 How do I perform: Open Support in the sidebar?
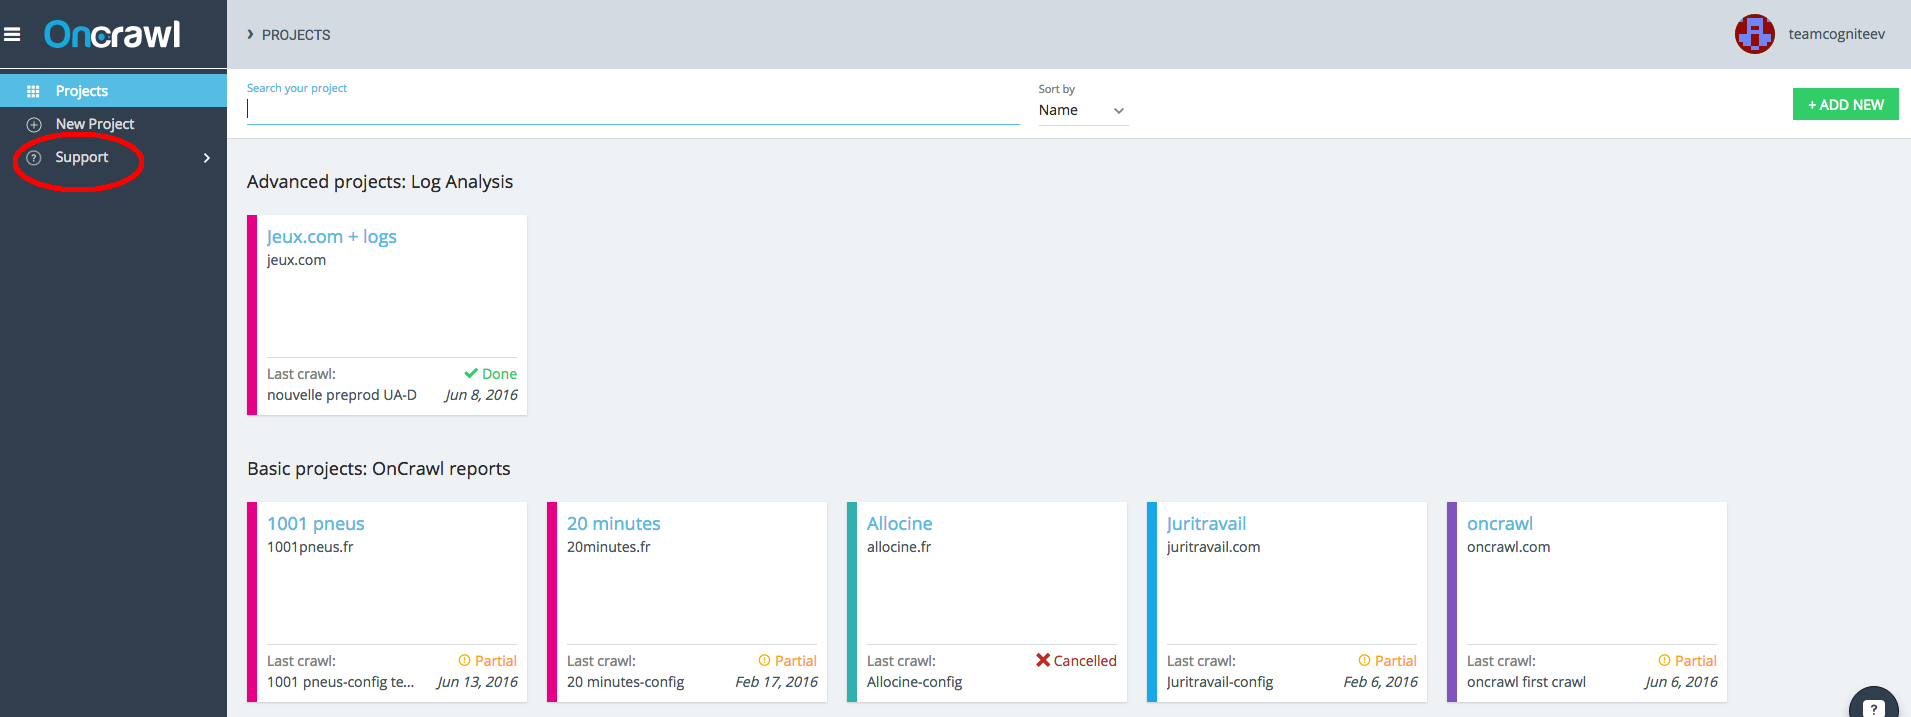pos(114,158)
